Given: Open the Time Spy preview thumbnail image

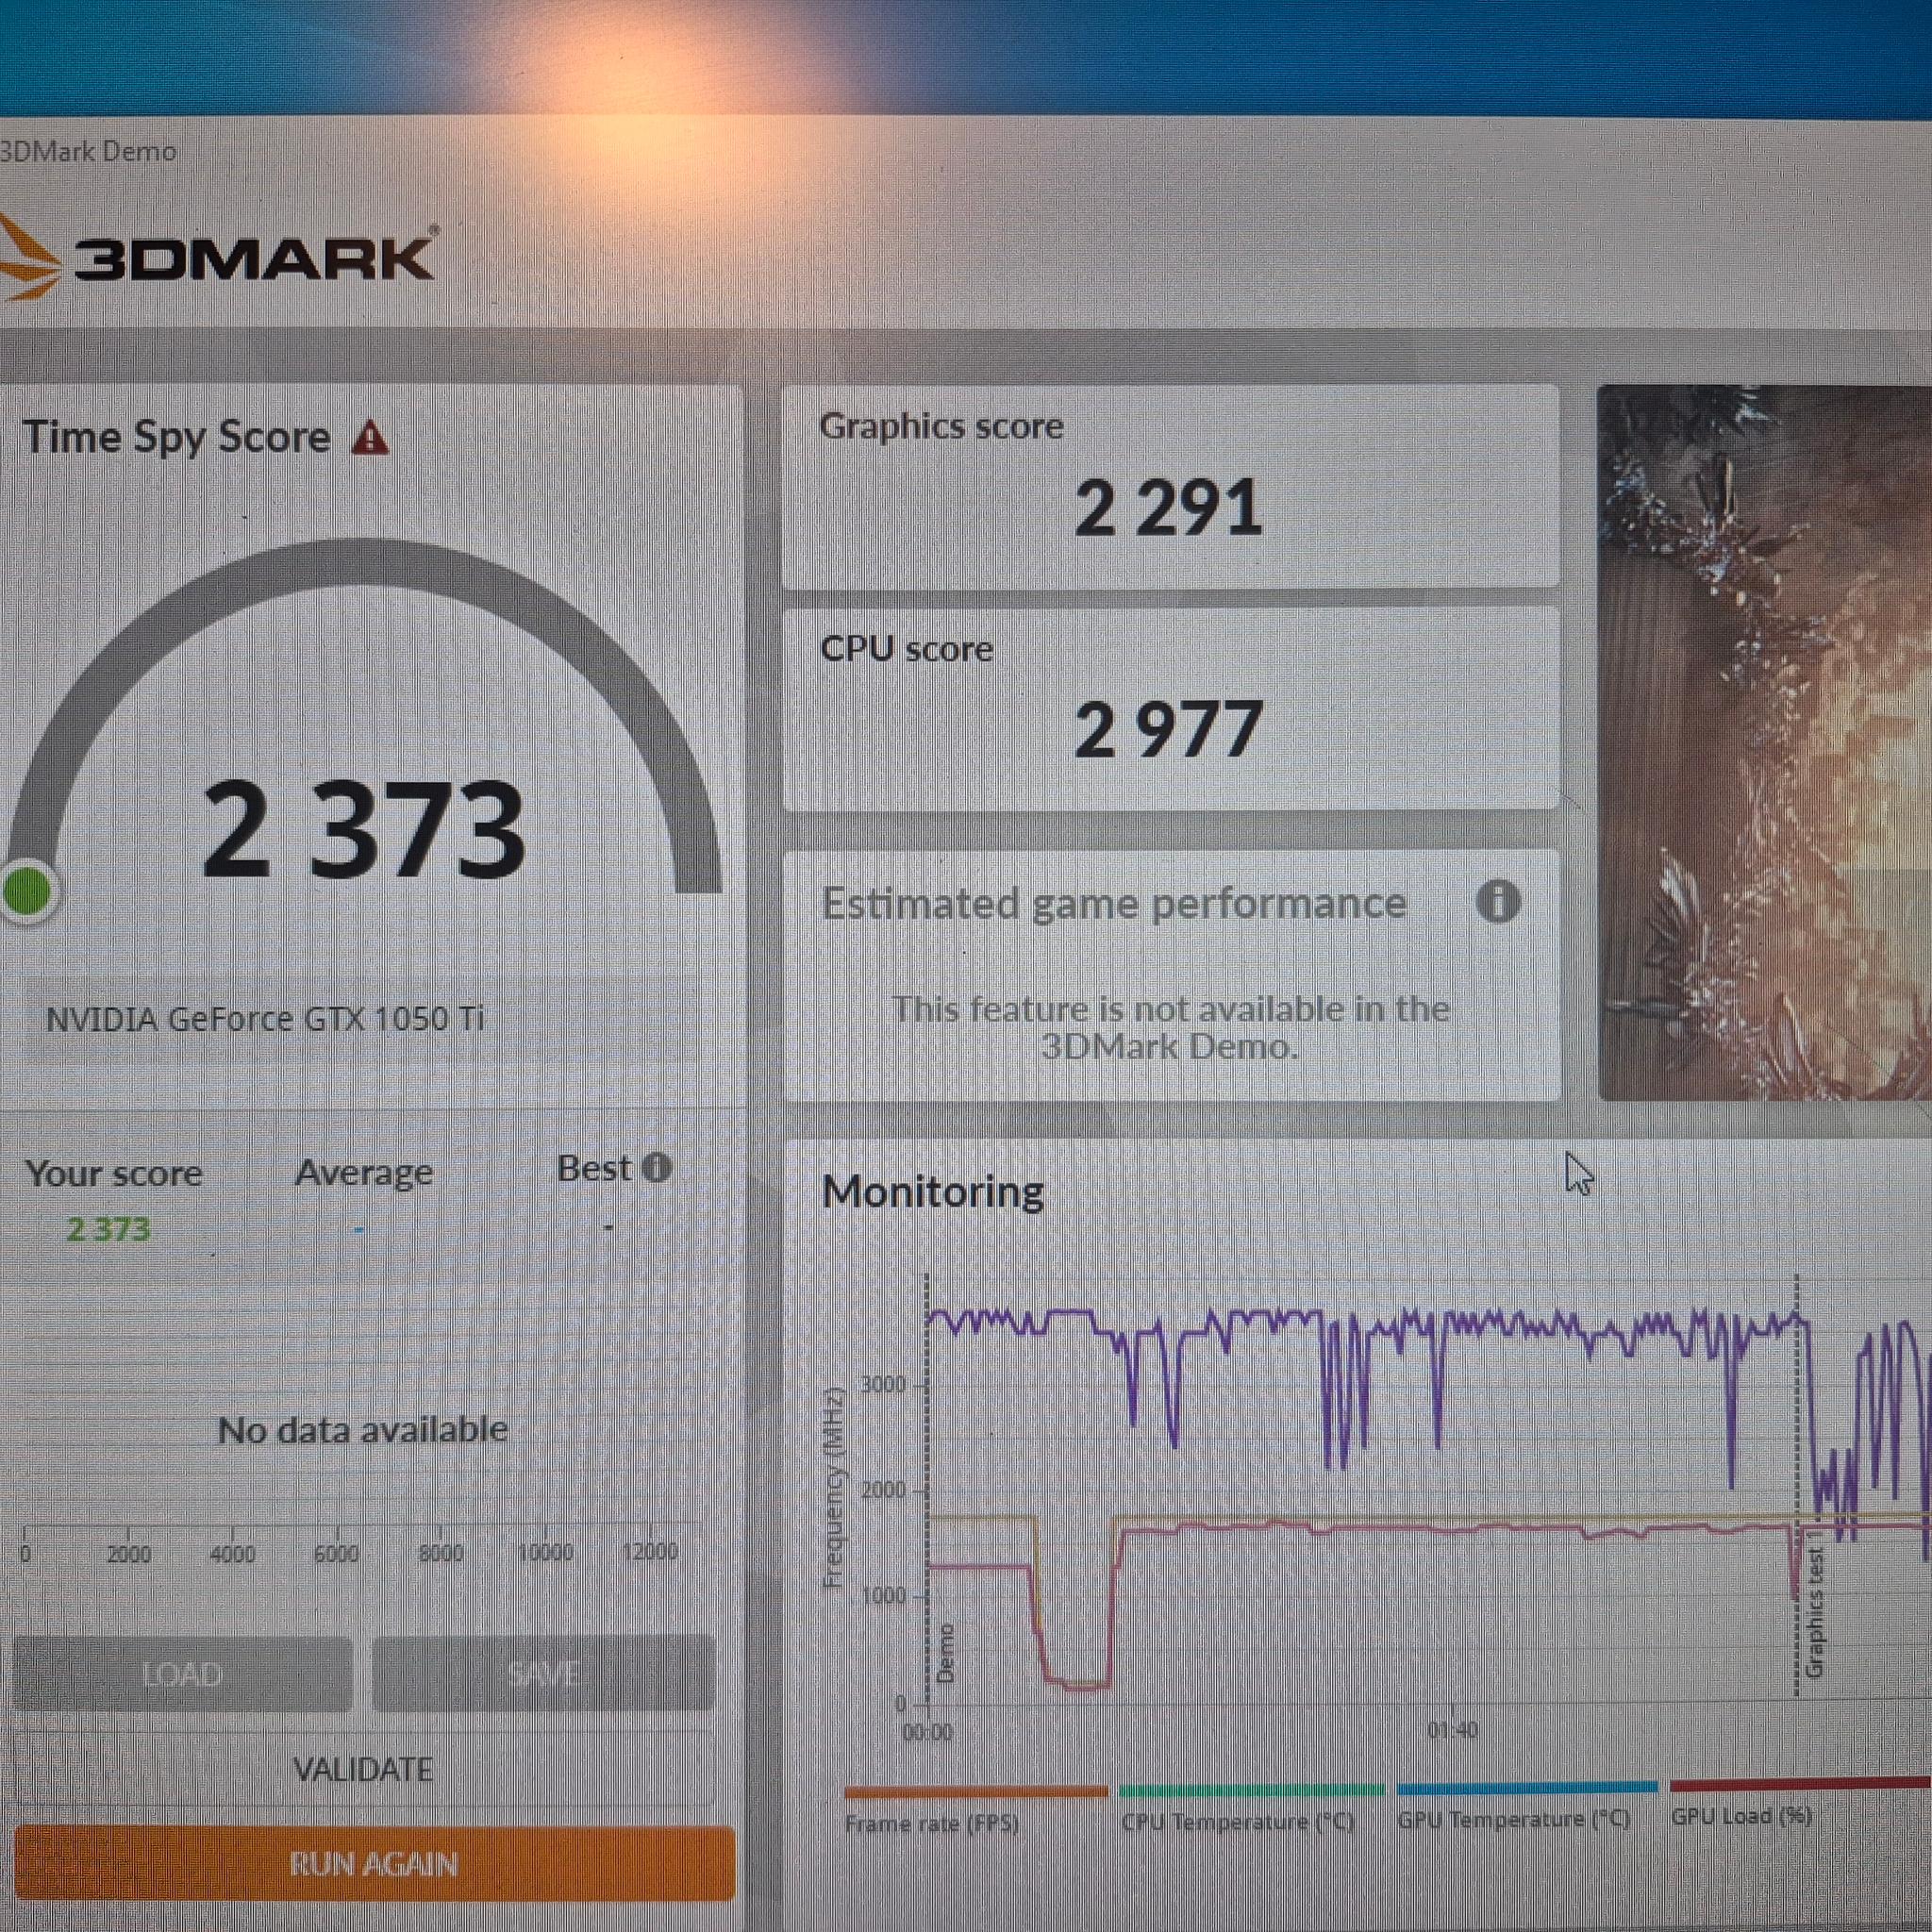Looking at the screenshot, I should pos(1765,742).
